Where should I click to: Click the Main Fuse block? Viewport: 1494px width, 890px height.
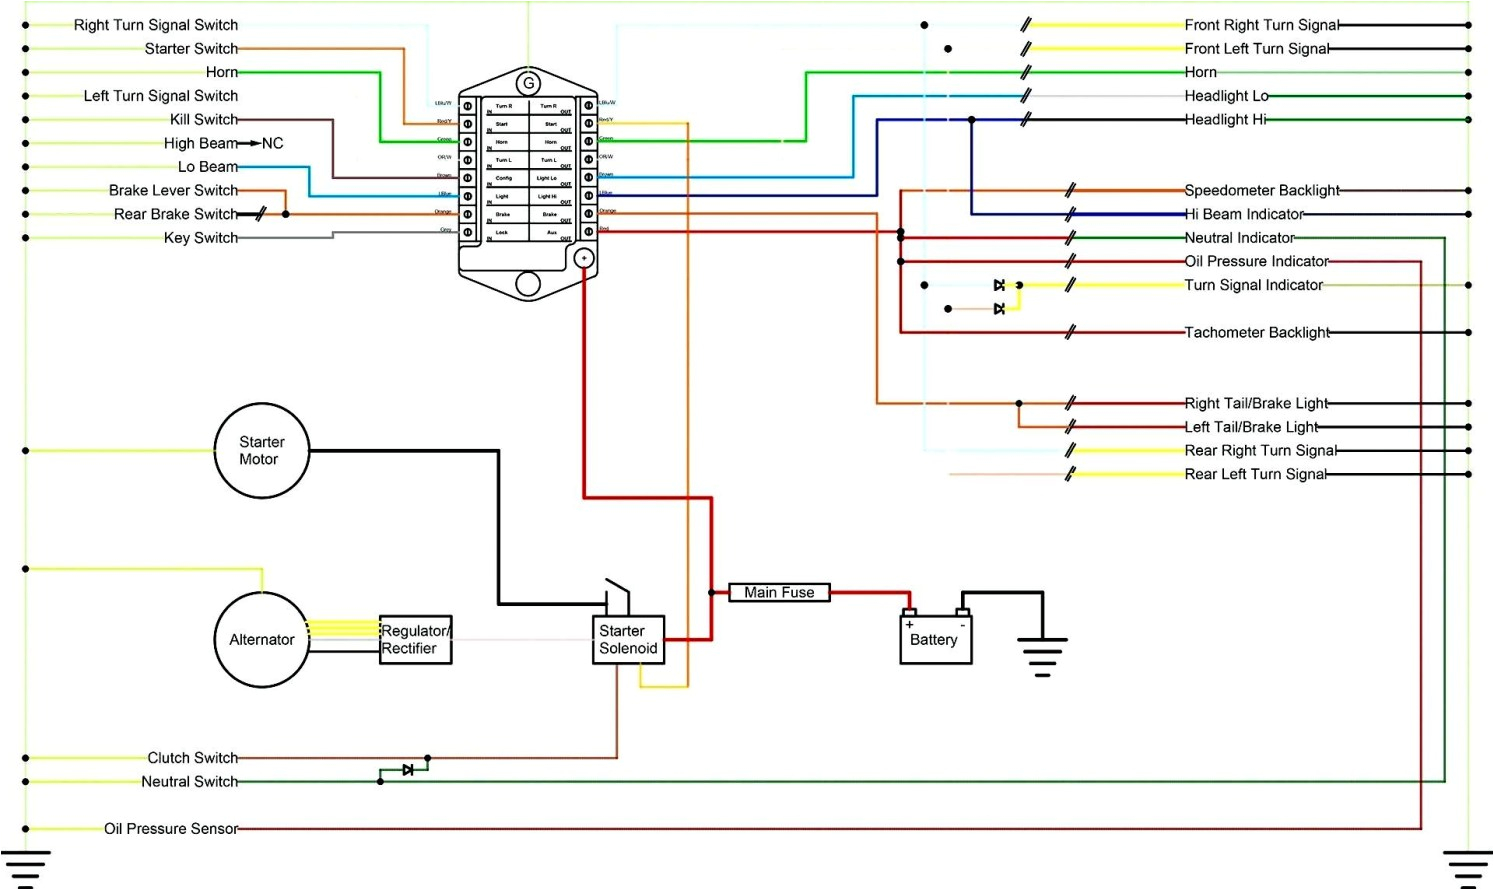coord(779,592)
